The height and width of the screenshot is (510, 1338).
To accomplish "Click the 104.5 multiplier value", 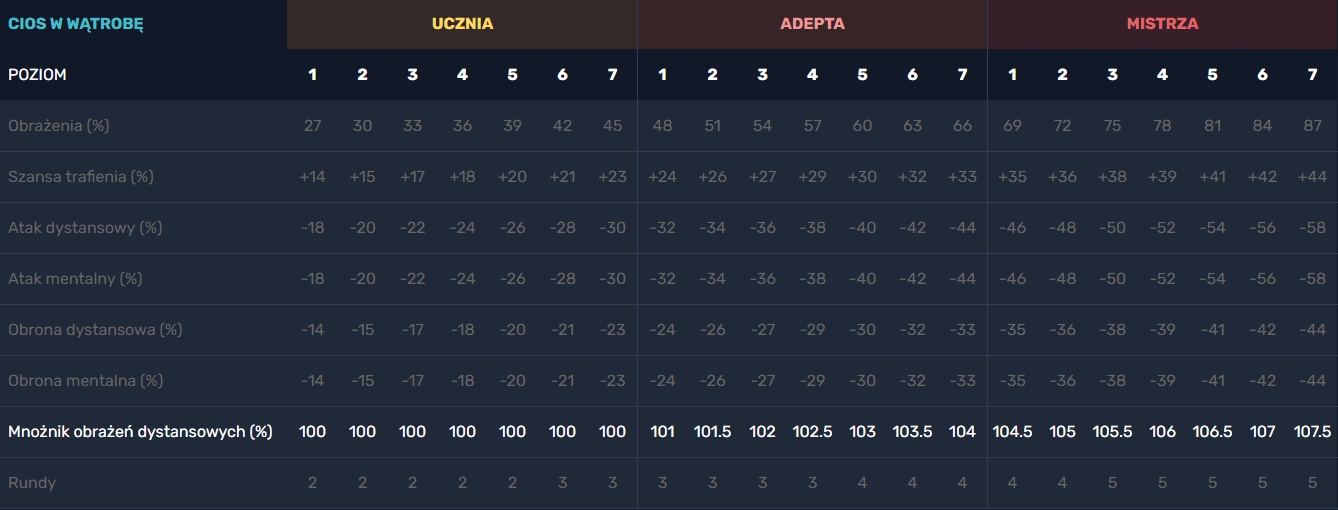I will click(x=1012, y=432).
